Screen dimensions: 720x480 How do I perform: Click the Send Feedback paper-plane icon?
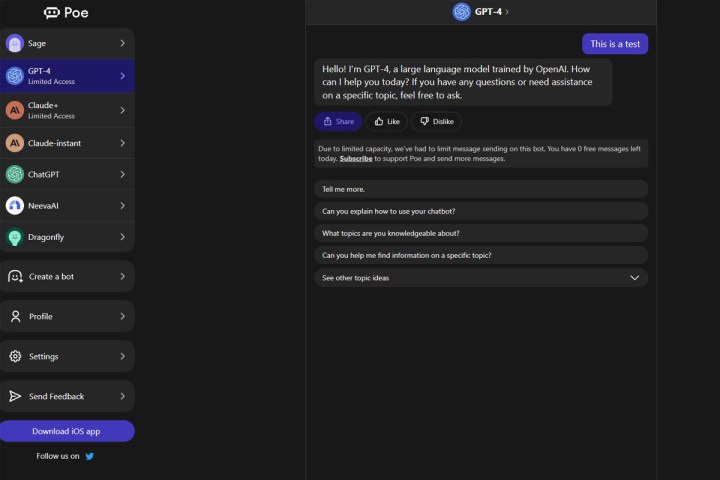[x=15, y=396]
